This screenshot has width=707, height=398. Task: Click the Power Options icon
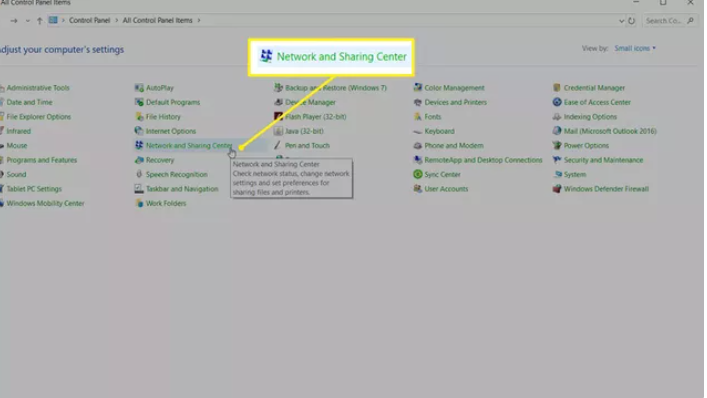(557, 146)
